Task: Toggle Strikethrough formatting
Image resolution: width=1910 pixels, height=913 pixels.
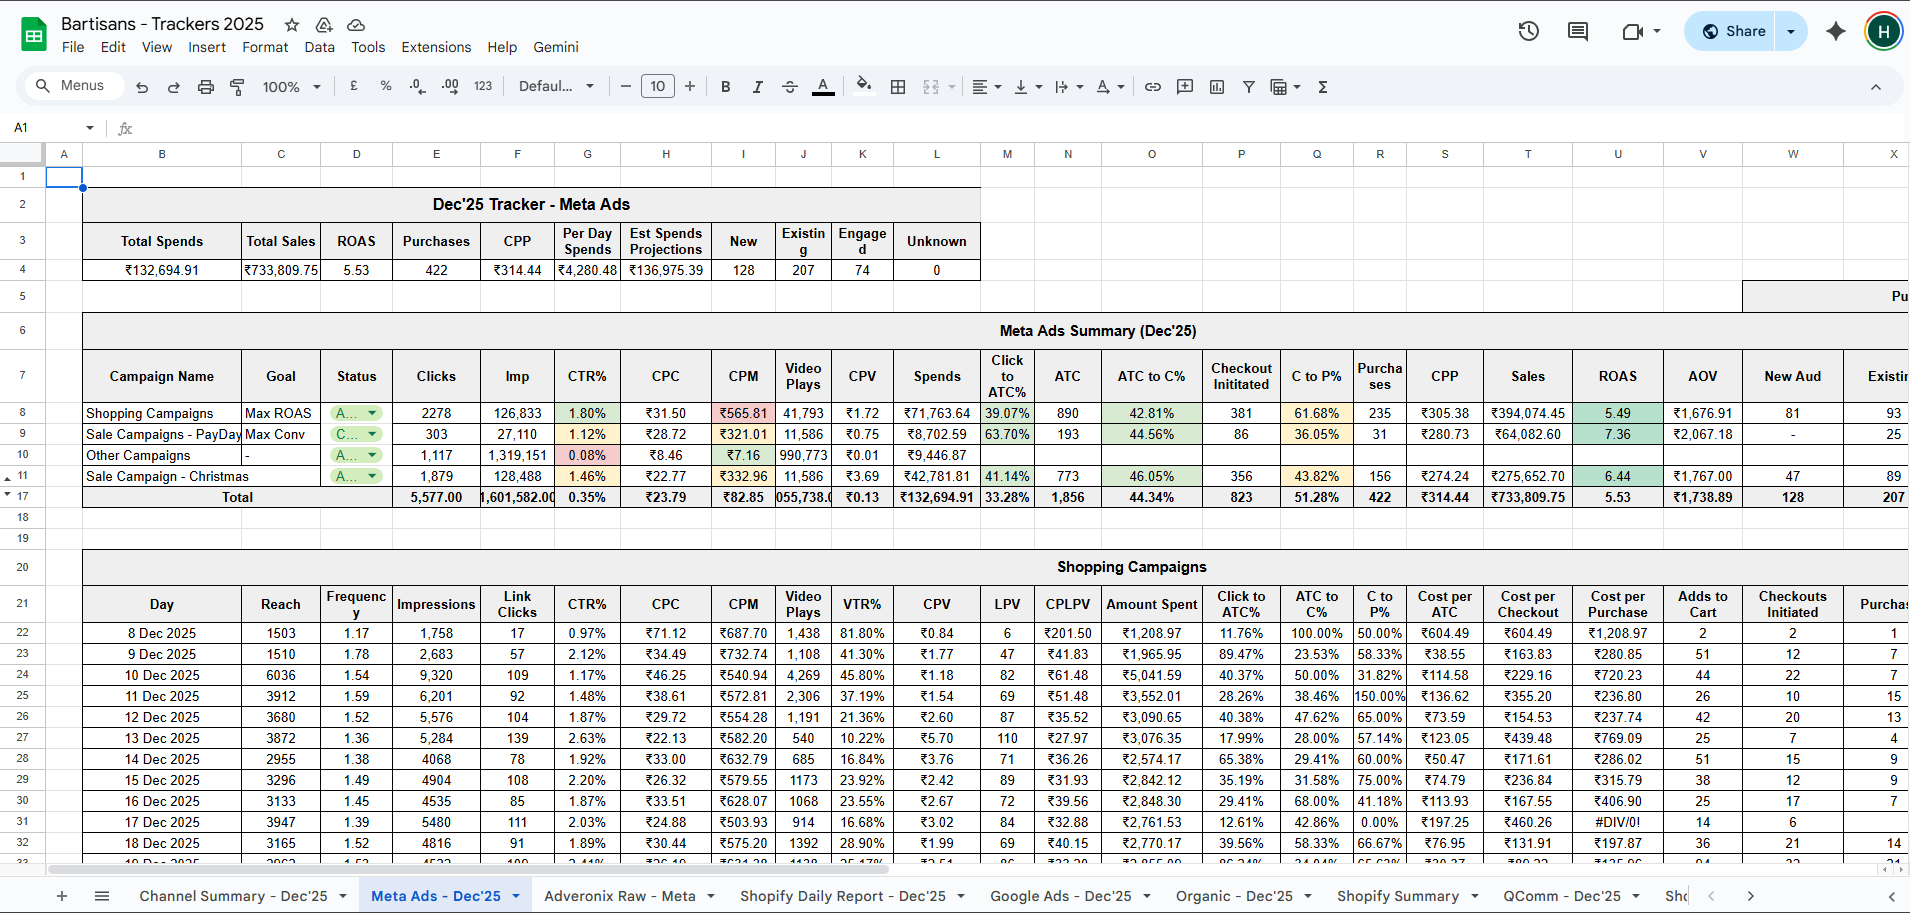Action: [789, 87]
